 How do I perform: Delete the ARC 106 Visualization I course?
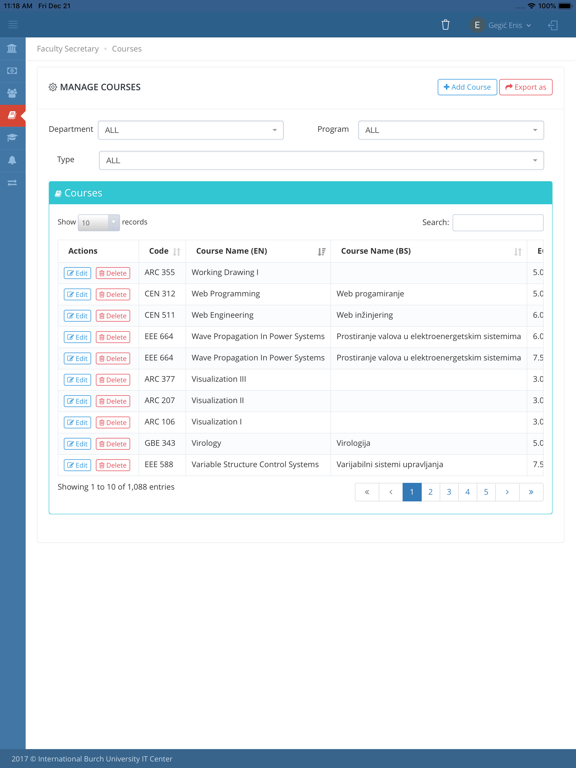click(113, 422)
